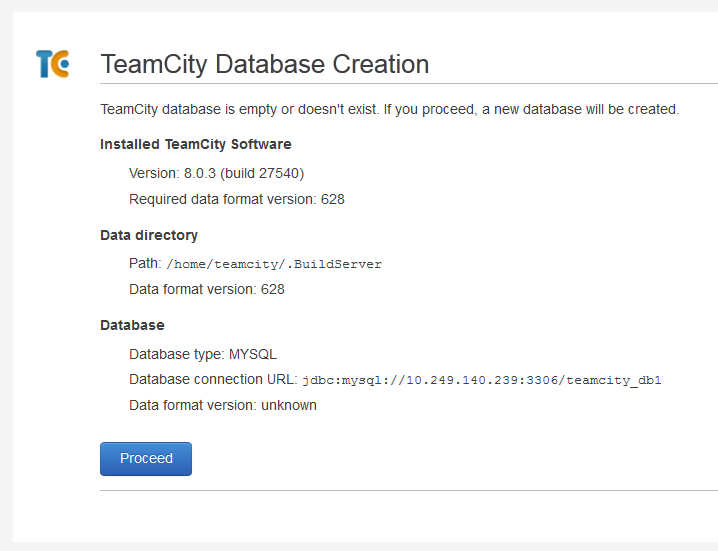Click the 'TeamCity Database Creation' heading
The height and width of the screenshot is (551, 718).
(265, 64)
